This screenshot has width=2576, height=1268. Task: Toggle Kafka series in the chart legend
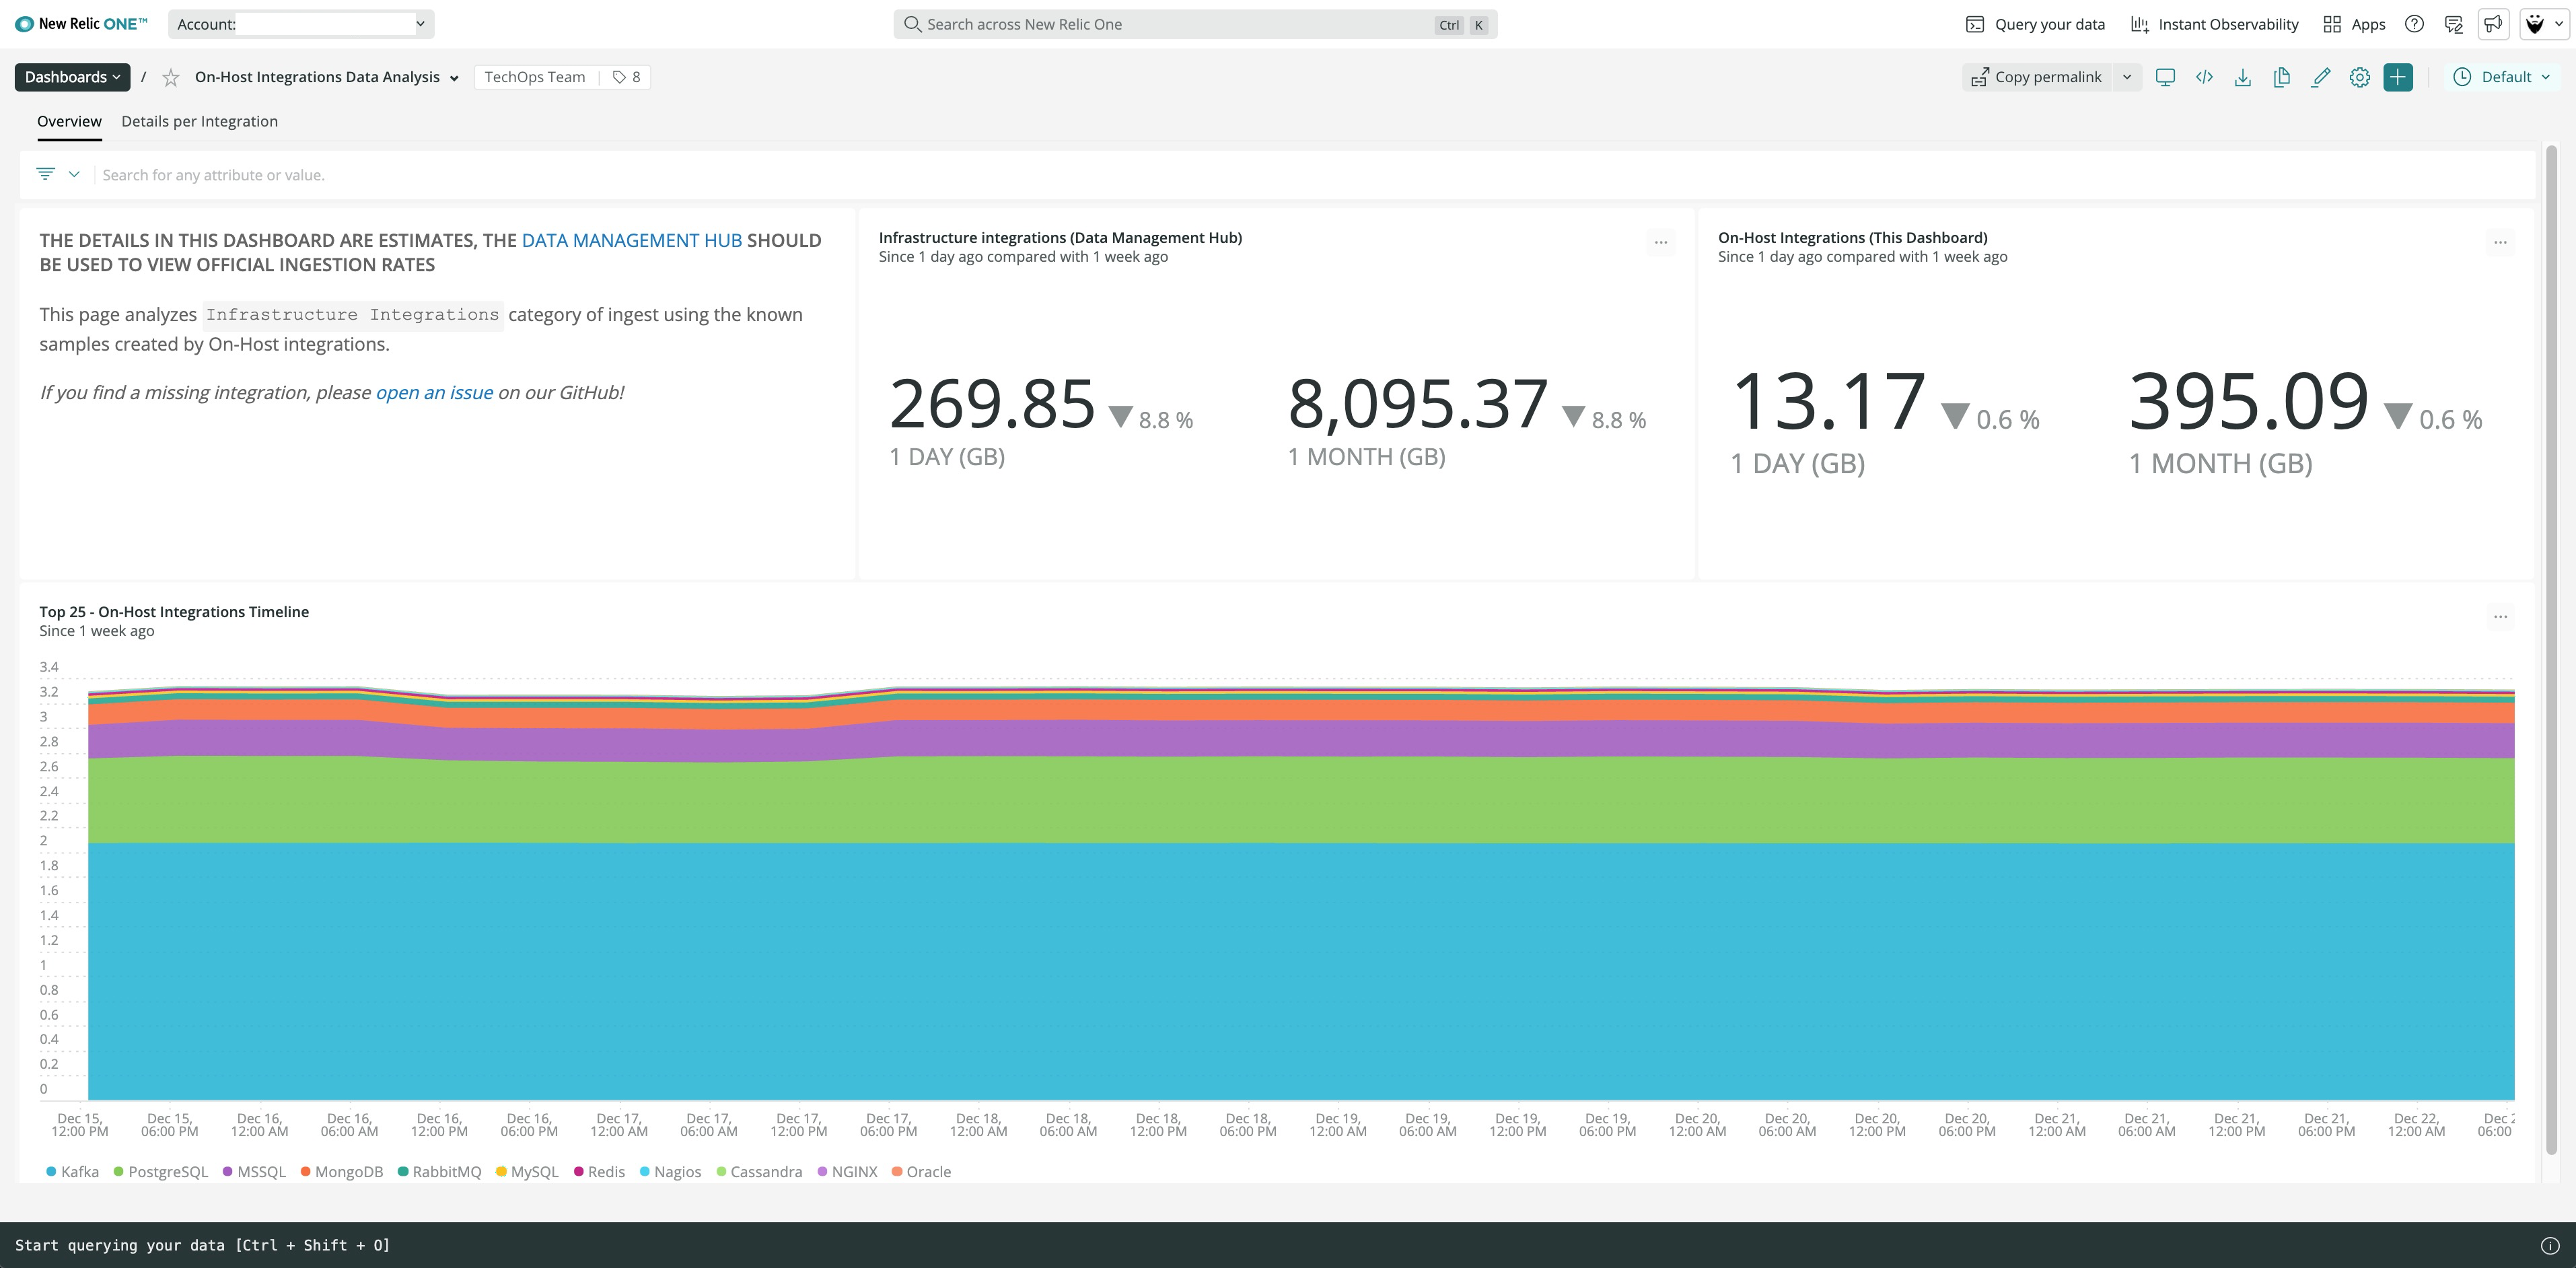(x=73, y=1172)
